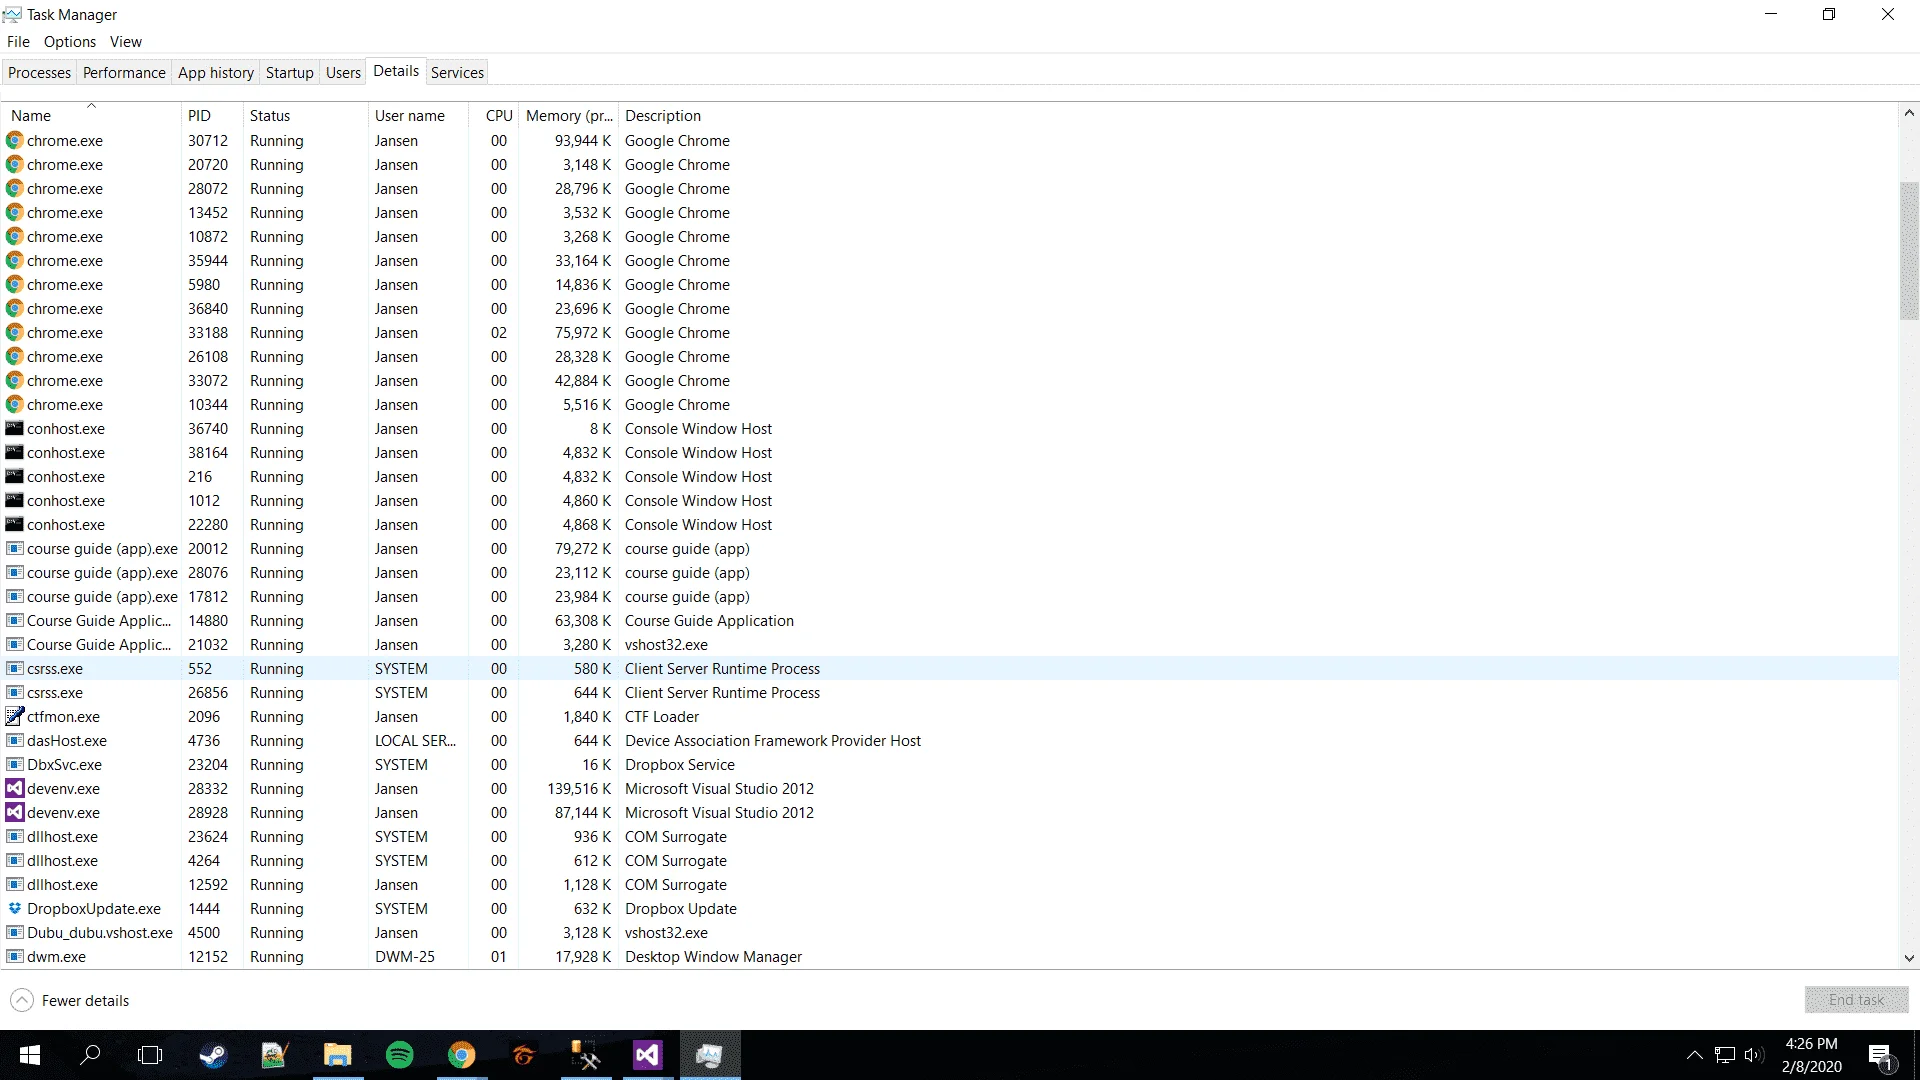This screenshot has width=1920, height=1080.
Task: Click the vertical scrollbar thumb
Action: pyautogui.click(x=1909, y=251)
